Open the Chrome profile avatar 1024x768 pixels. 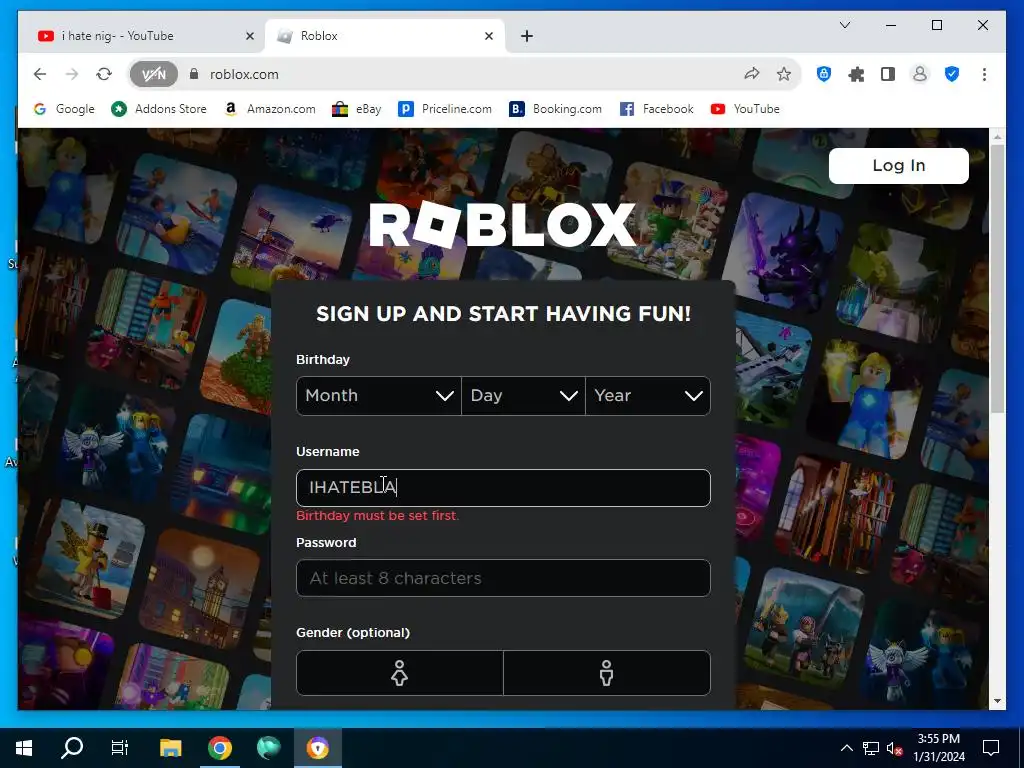[920, 74]
